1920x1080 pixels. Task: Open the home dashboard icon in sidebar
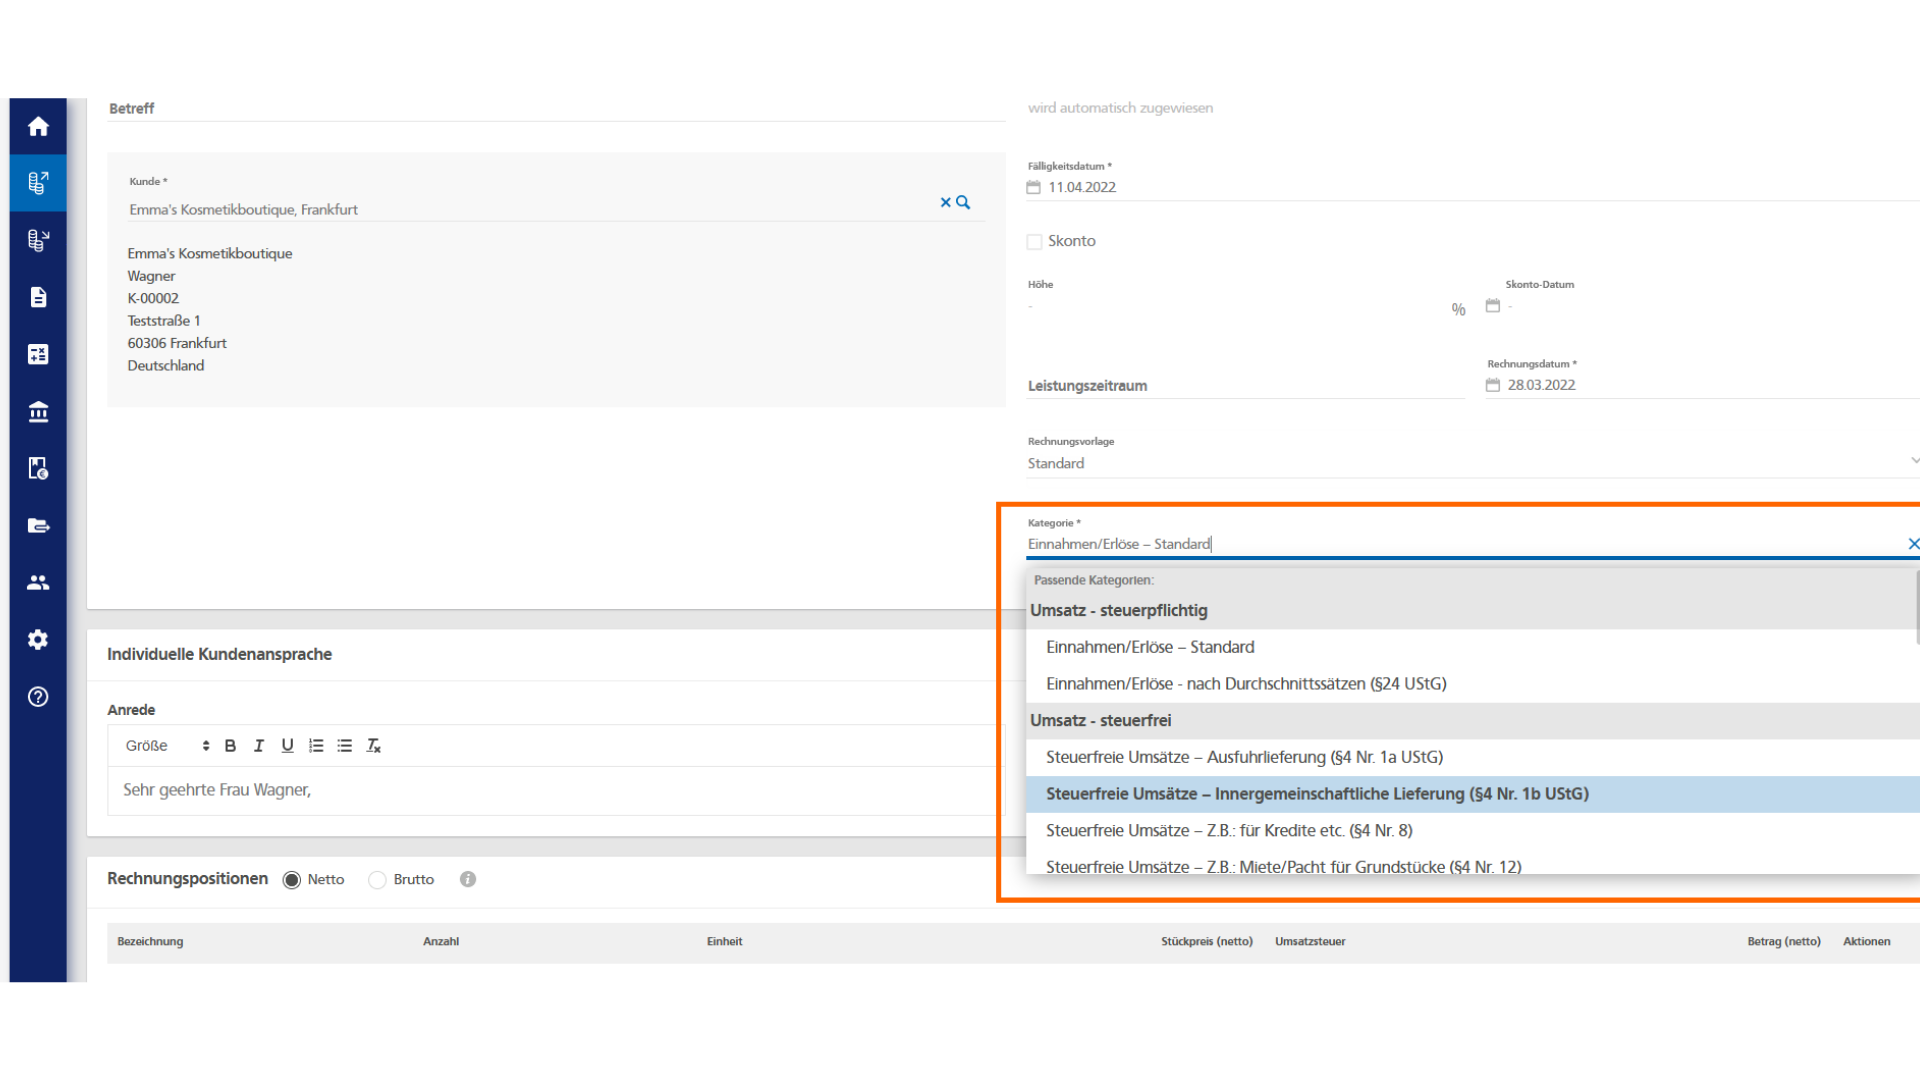[38, 126]
